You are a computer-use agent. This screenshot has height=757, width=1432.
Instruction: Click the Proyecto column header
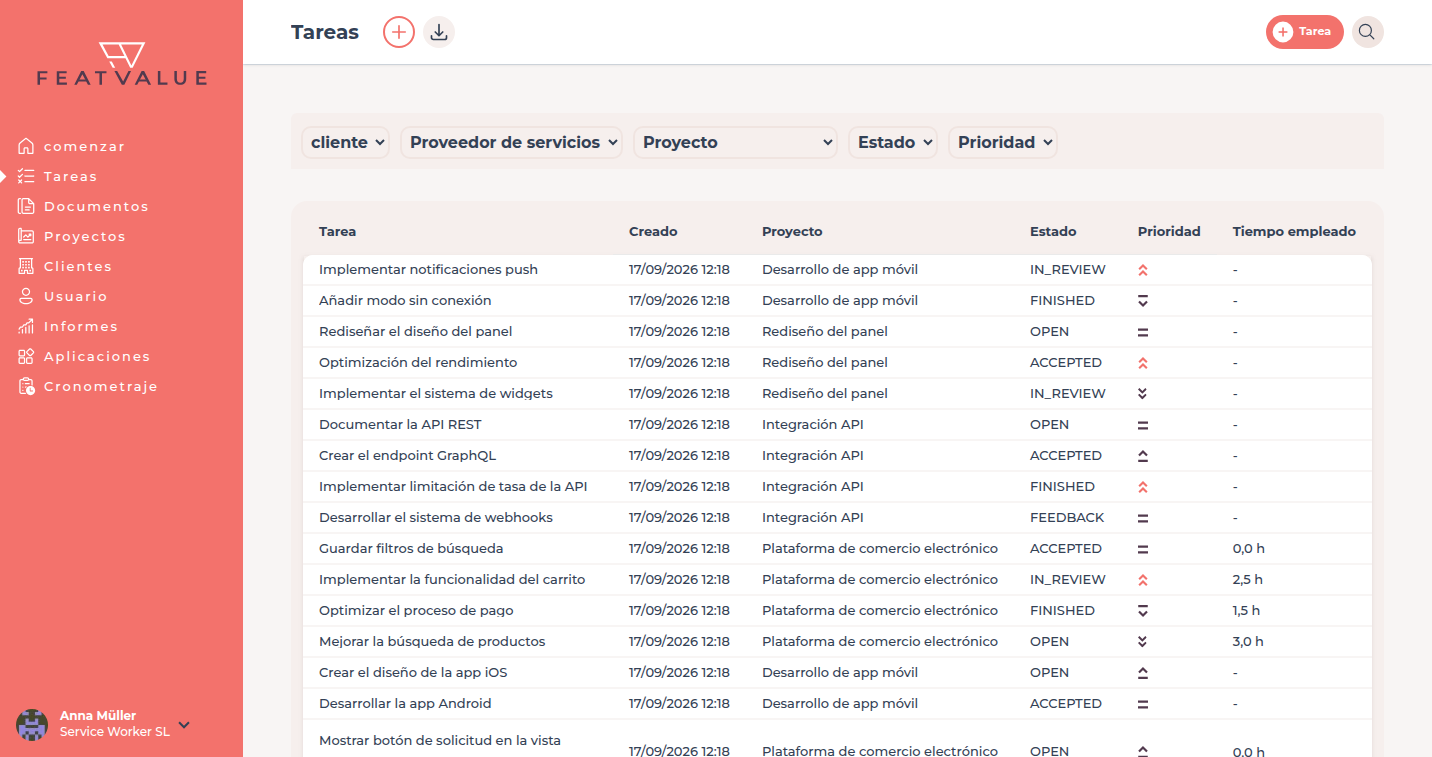click(x=792, y=231)
